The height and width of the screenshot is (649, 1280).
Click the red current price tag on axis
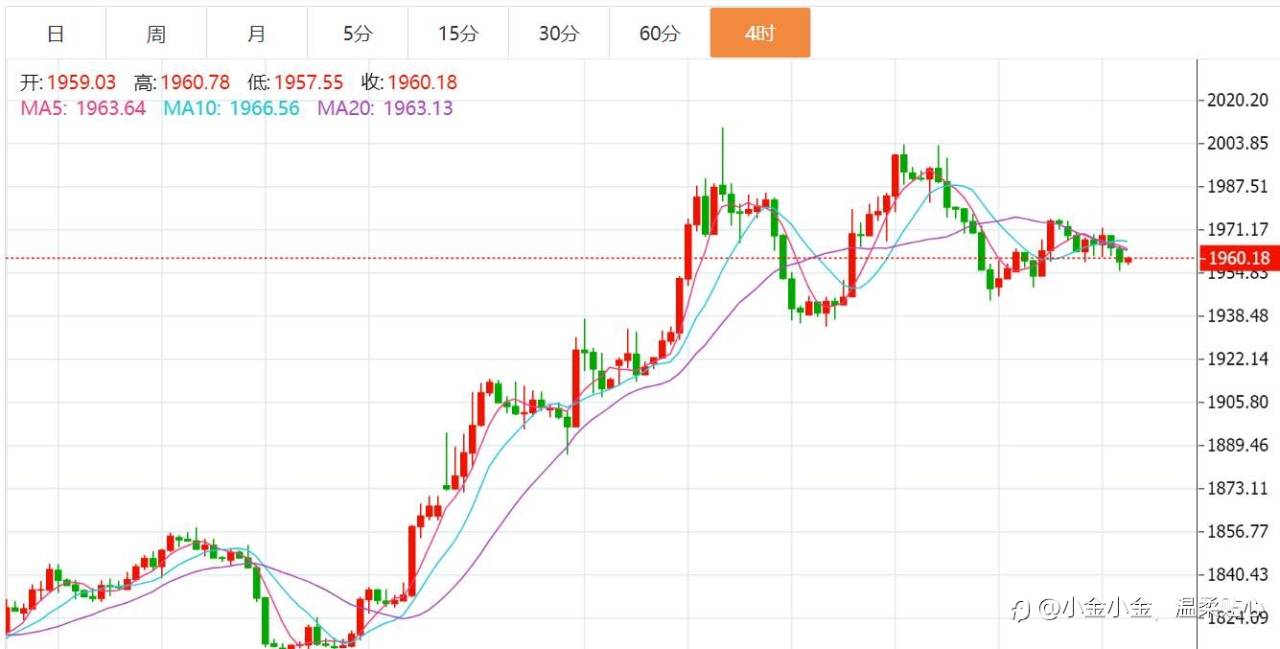coord(1240,258)
